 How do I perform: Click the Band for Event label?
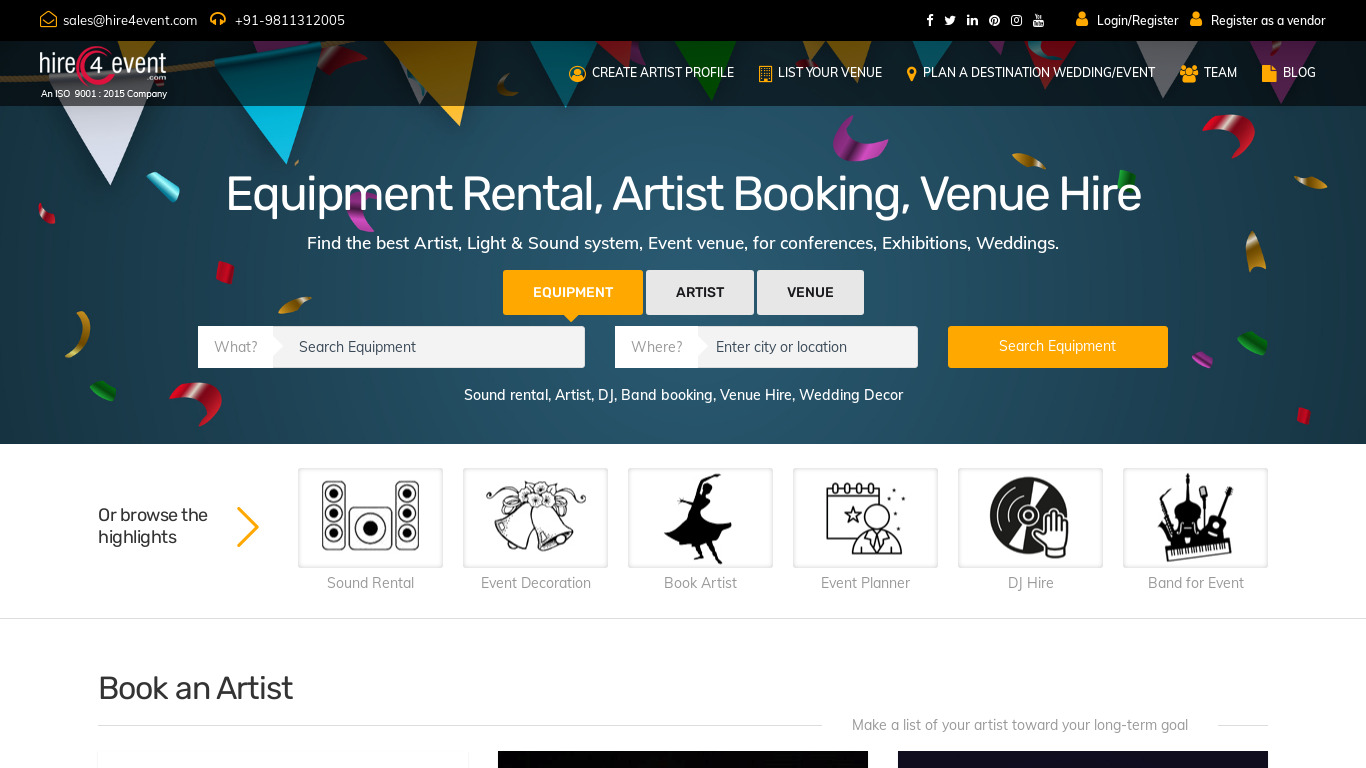tap(1195, 583)
